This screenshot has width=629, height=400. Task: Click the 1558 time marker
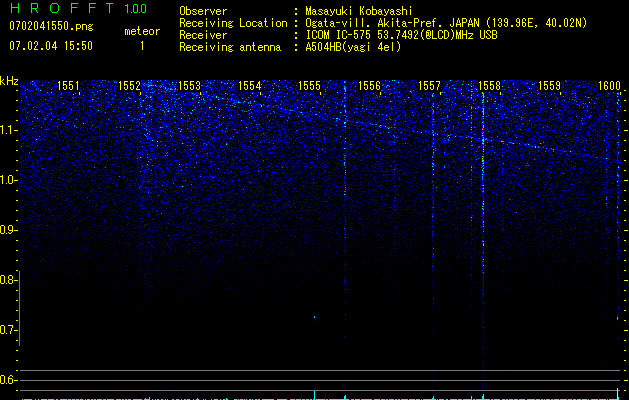[x=490, y=86]
